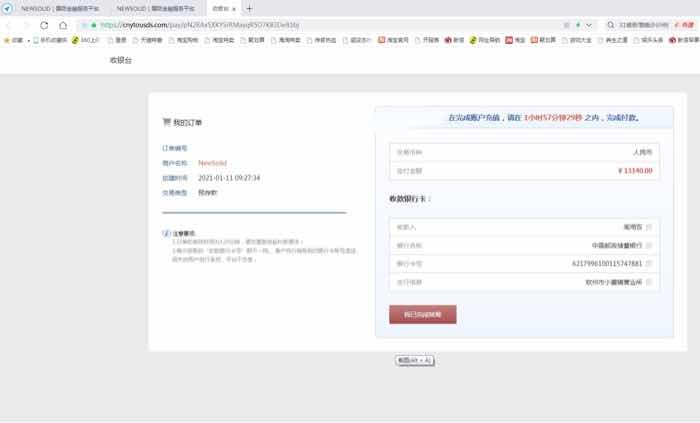Click the green padlock in address bar

(94, 25)
